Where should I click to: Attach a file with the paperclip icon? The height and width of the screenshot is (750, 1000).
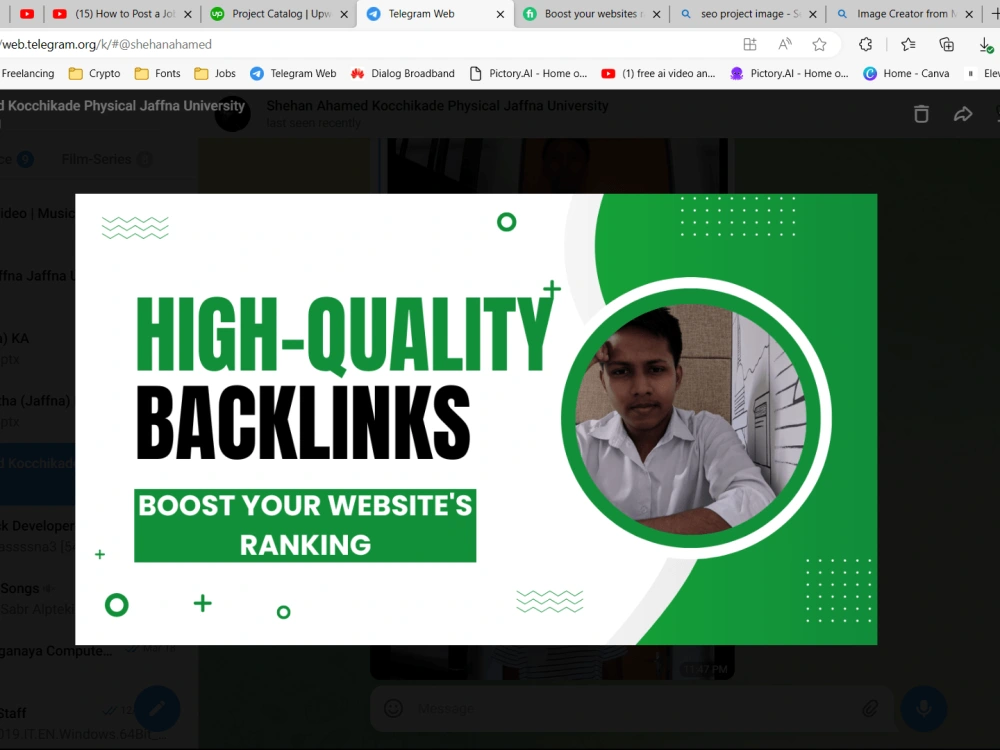point(870,708)
